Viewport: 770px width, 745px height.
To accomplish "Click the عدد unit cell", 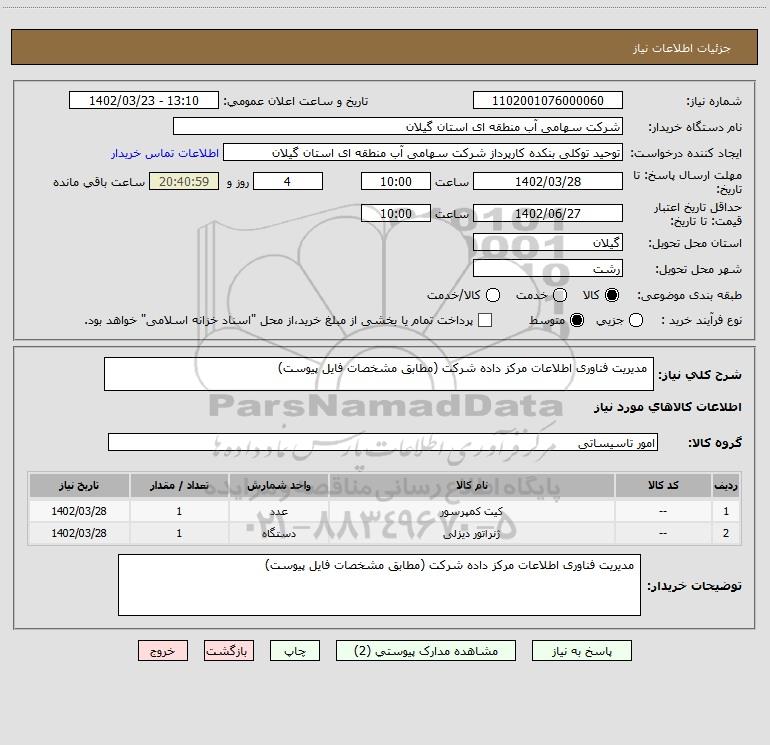I will coord(278,511).
